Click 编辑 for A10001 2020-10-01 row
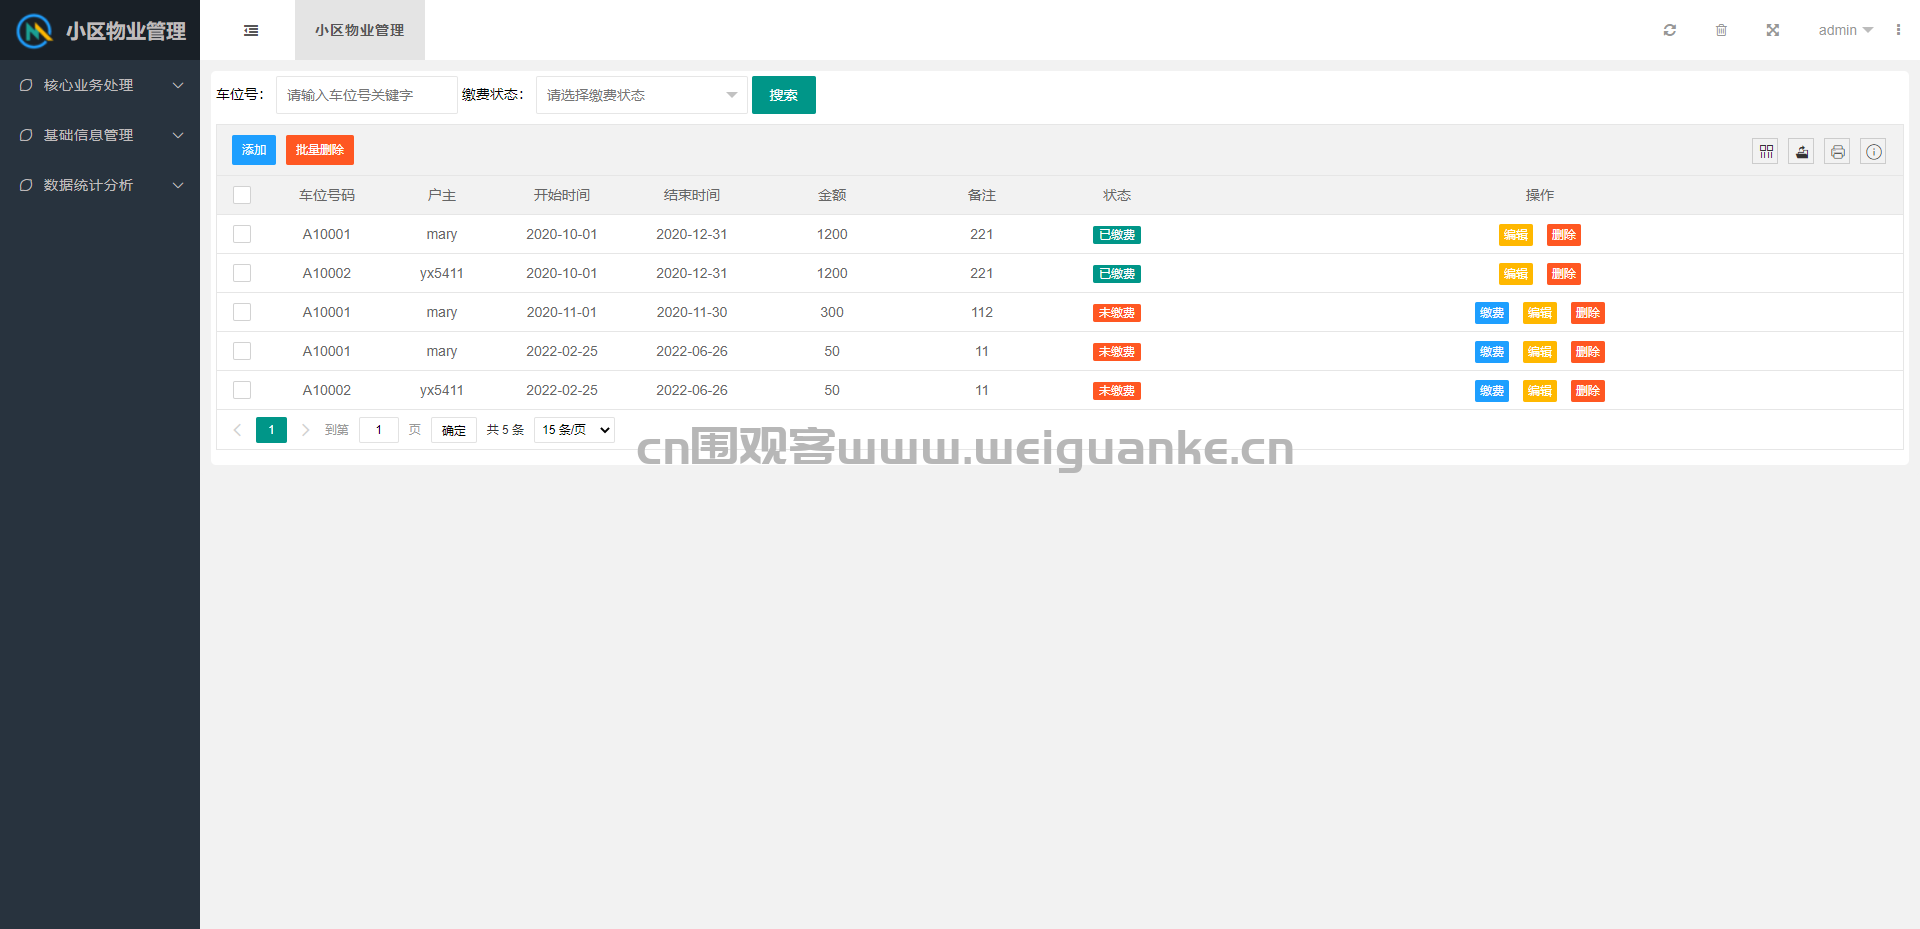 (x=1516, y=235)
